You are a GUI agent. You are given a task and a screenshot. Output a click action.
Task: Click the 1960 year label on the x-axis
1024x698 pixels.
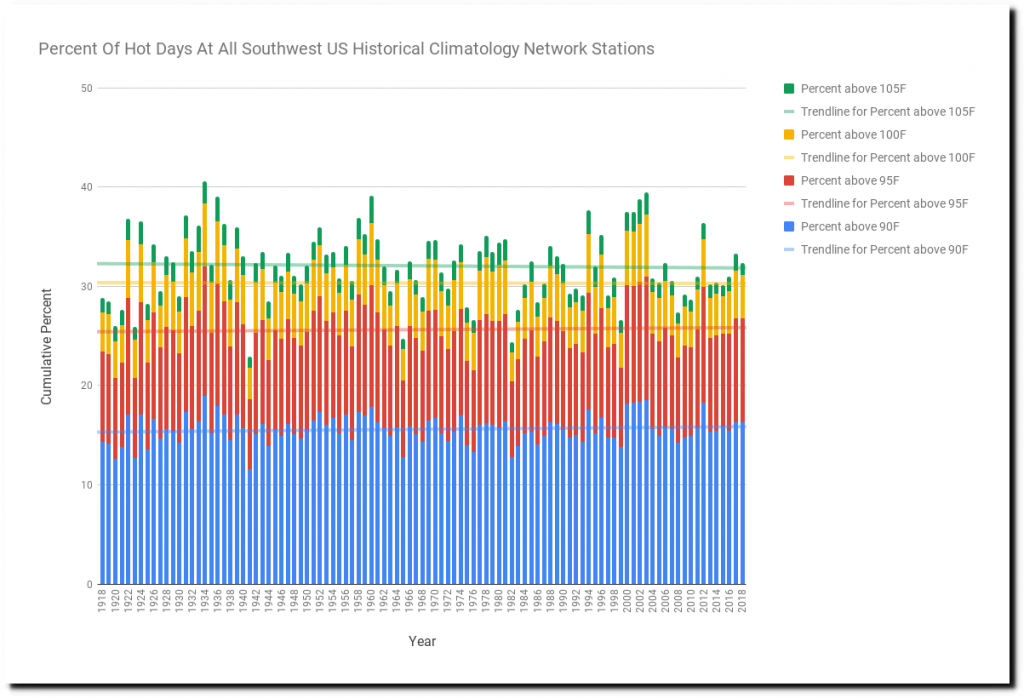[x=371, y=601]
